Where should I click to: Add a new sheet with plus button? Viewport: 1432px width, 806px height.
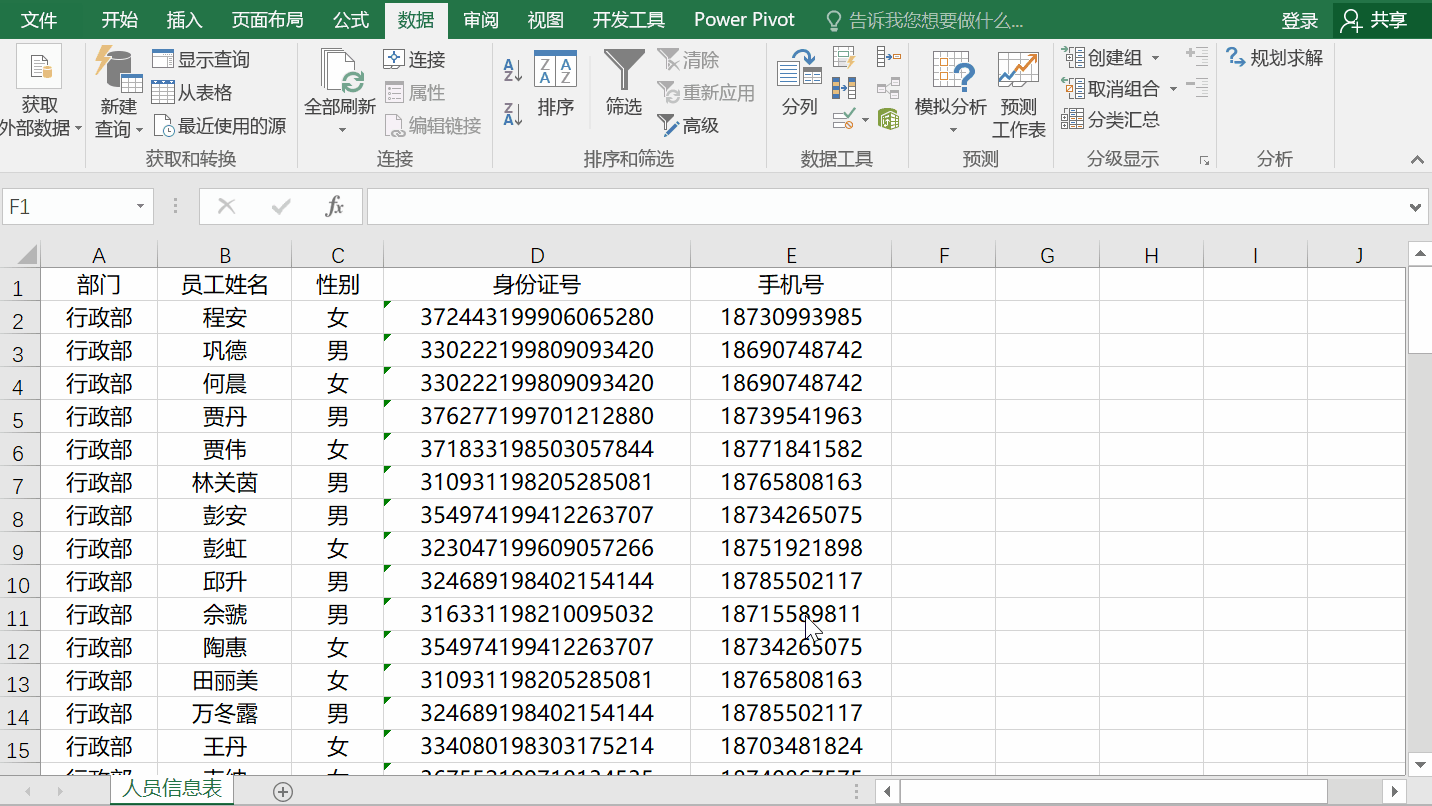(x=283, y=791)
